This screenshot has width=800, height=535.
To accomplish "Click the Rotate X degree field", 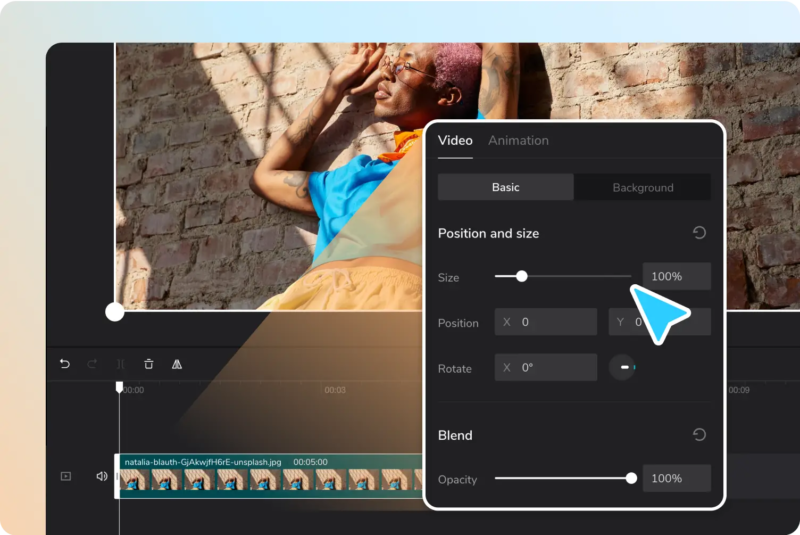I will point(546,368).
